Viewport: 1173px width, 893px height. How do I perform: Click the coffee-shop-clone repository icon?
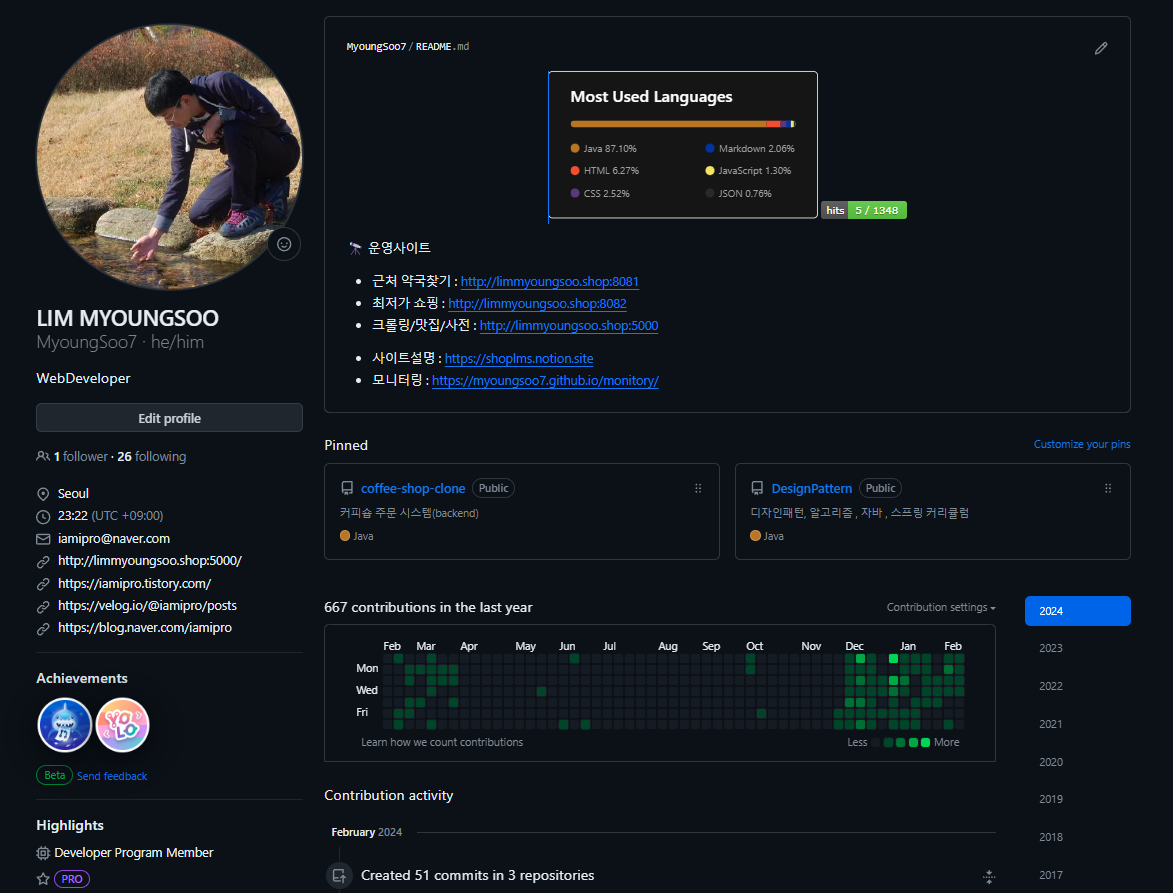point(347,488)
